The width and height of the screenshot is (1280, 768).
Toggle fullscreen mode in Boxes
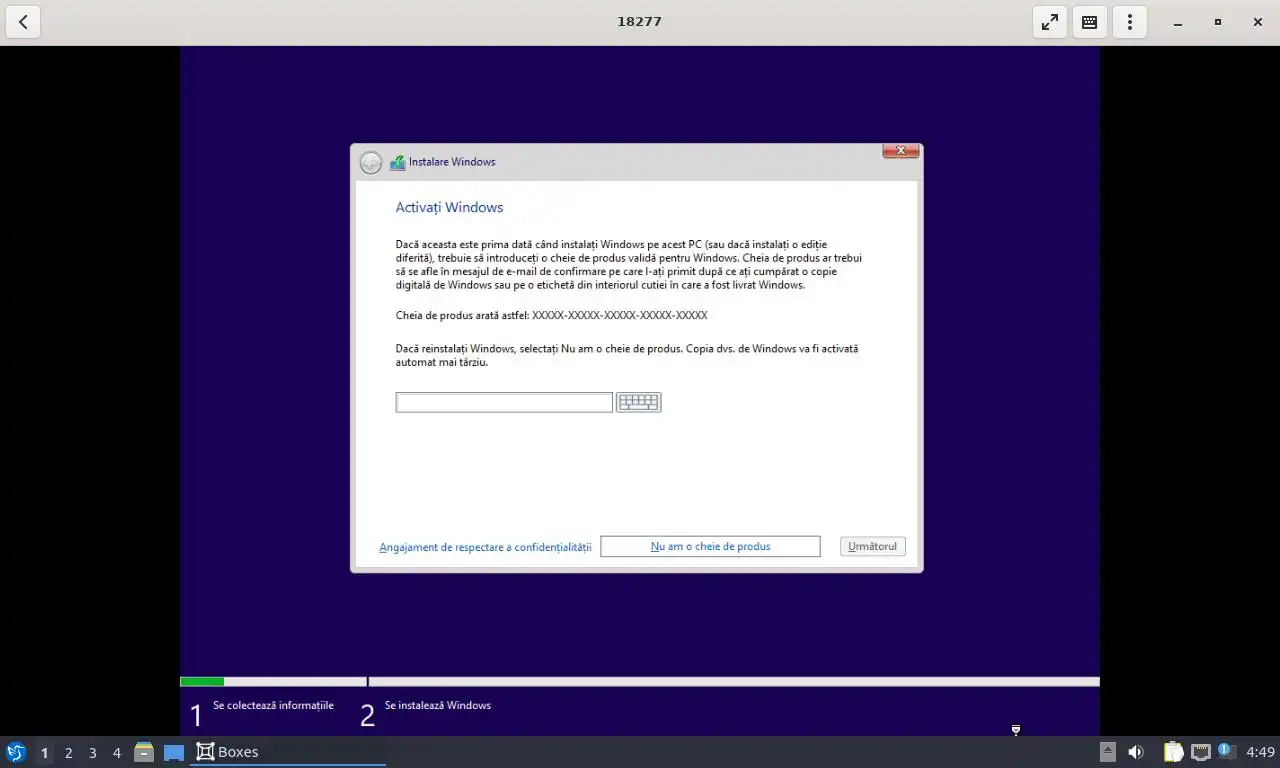[1050, 22]
